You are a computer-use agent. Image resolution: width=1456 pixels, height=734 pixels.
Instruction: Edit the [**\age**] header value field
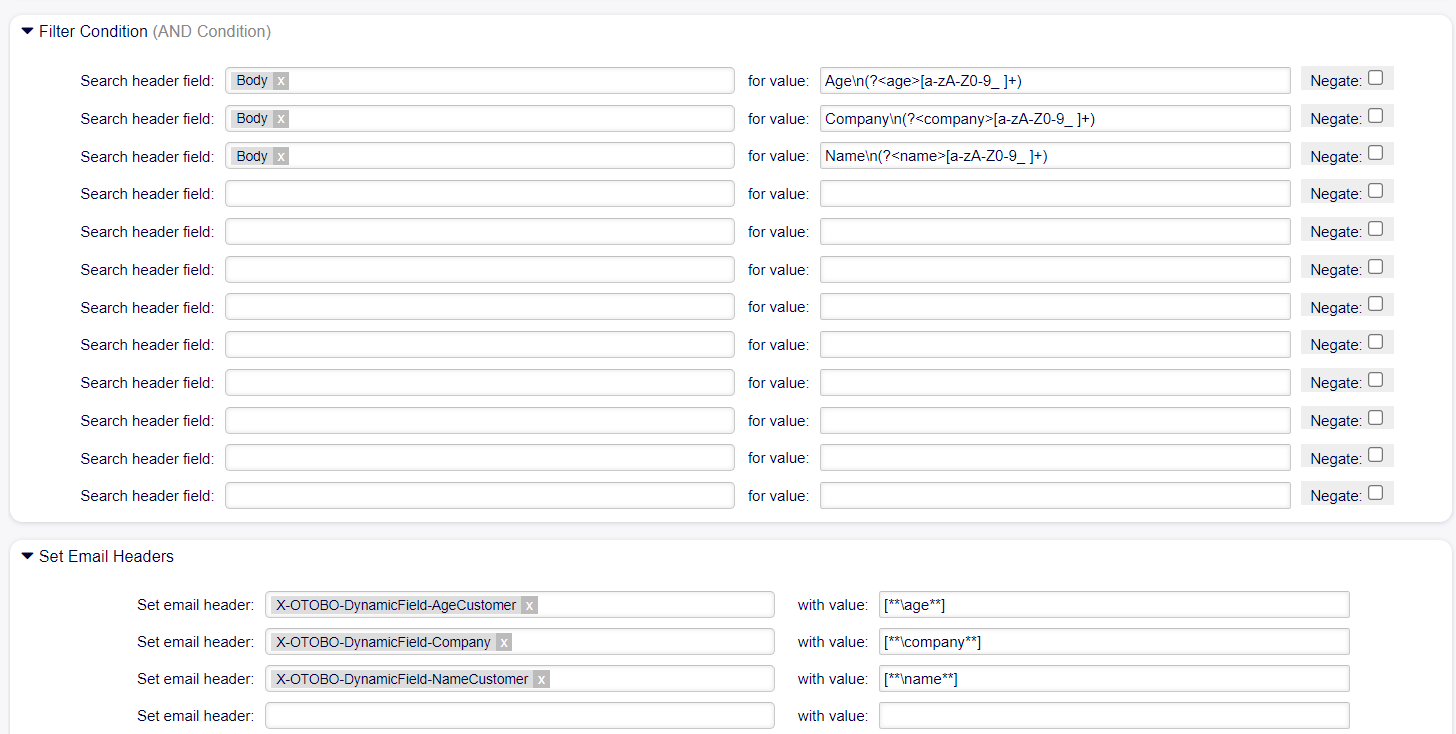coord(1114,605)
